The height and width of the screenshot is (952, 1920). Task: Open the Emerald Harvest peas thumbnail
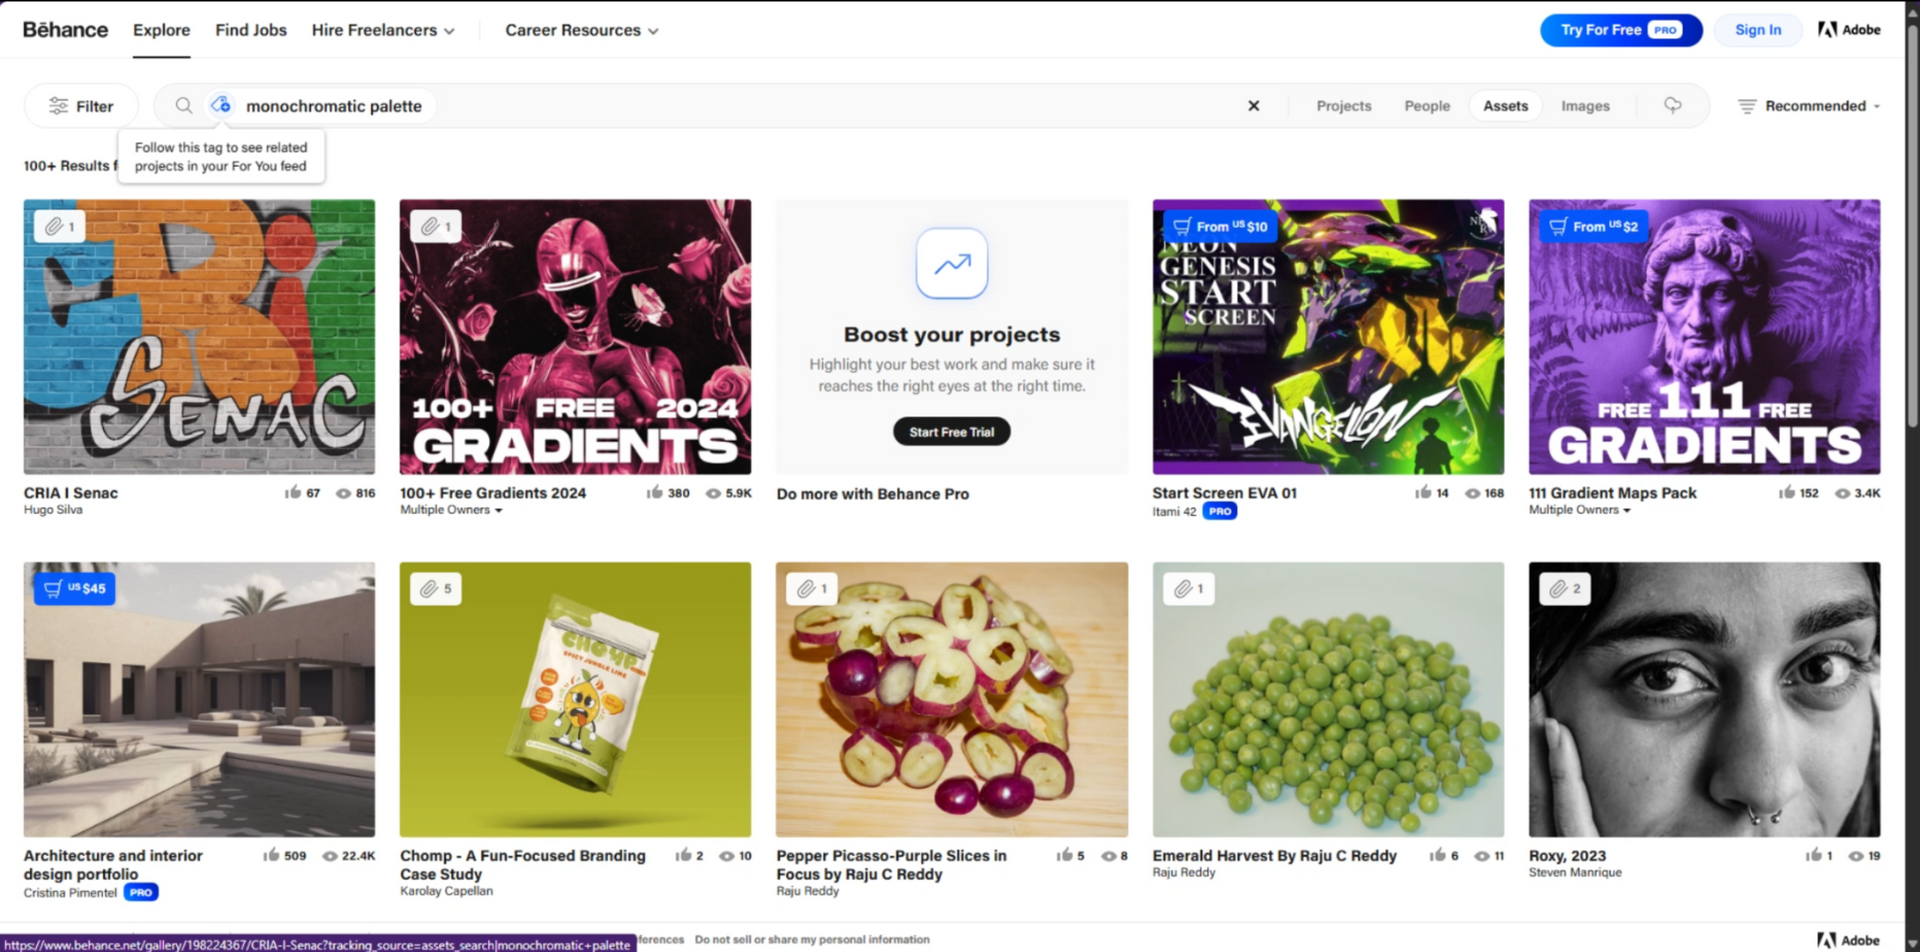point(1328,699)
